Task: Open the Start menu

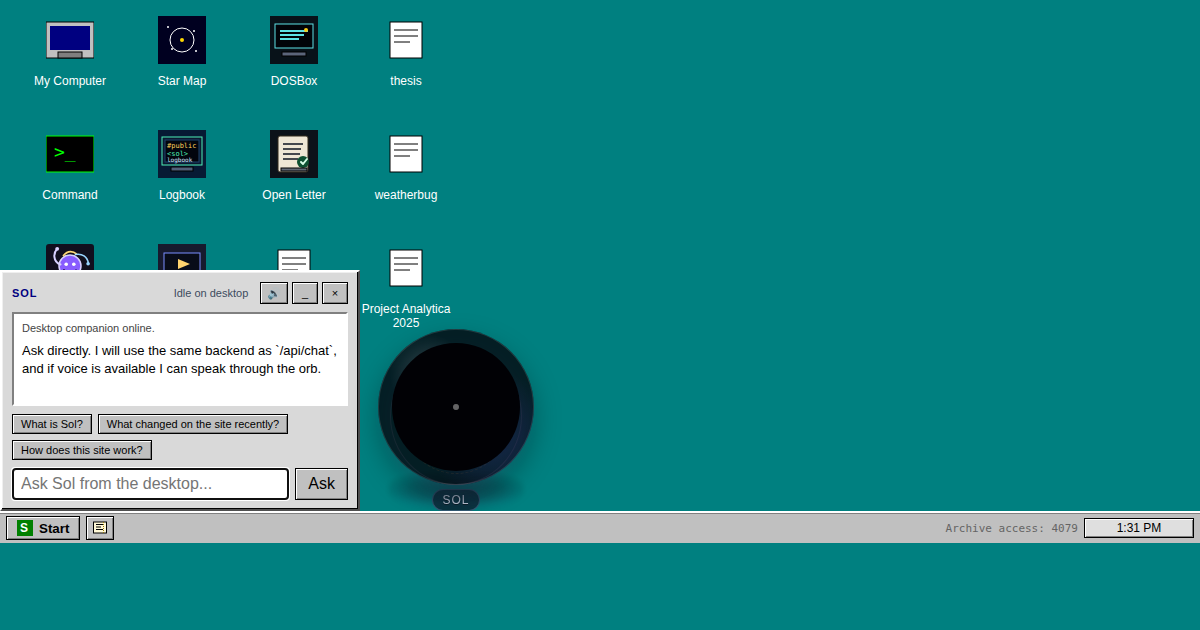Action: click(43, 528)
